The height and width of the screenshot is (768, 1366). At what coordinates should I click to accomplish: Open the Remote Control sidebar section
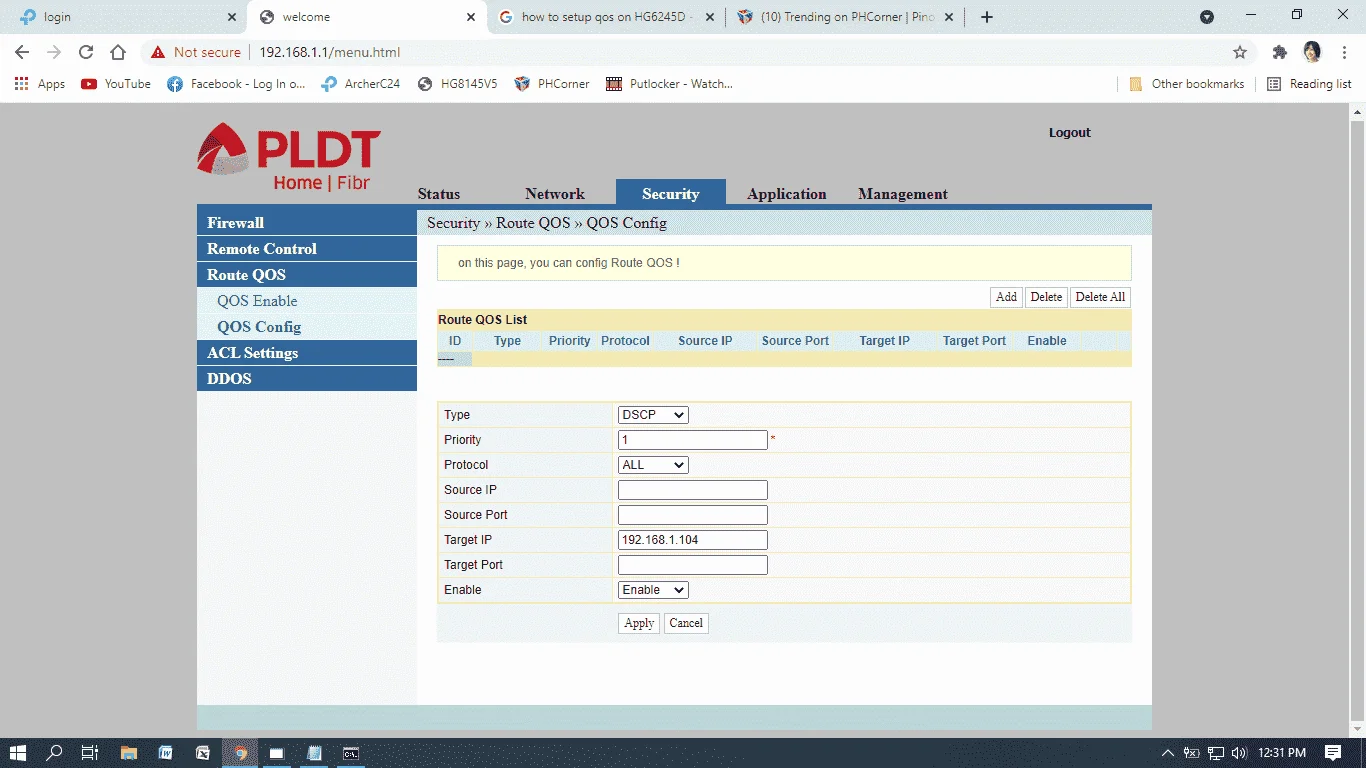(x=307, y=248)
